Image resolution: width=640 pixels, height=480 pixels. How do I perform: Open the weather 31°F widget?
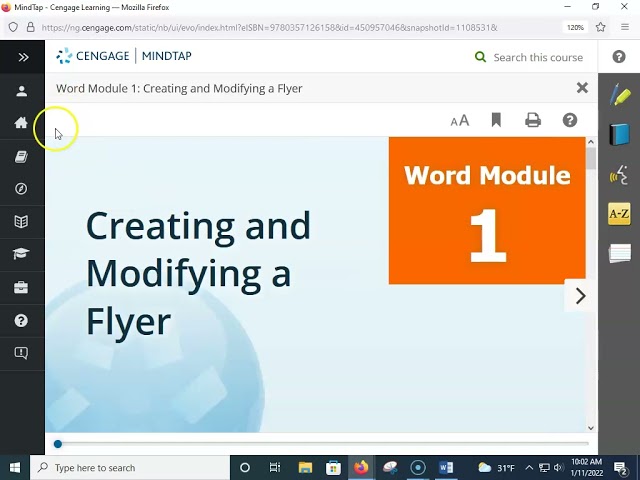point(496,468)
